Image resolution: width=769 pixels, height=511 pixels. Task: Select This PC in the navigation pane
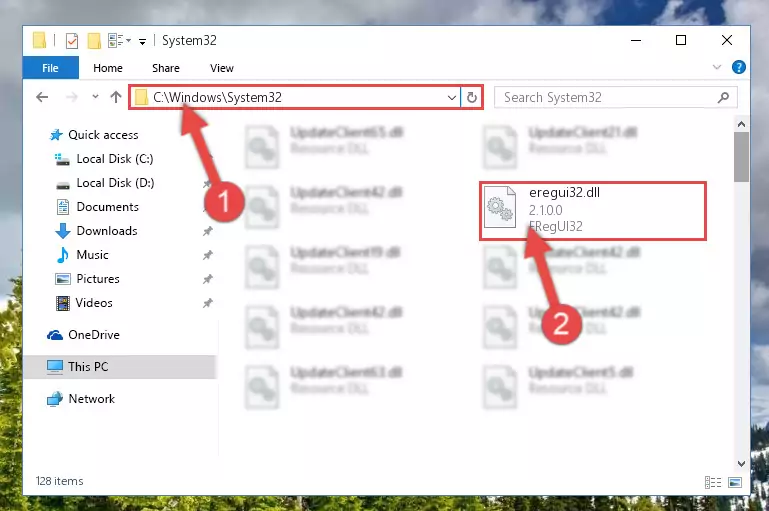tap(119, 367)
